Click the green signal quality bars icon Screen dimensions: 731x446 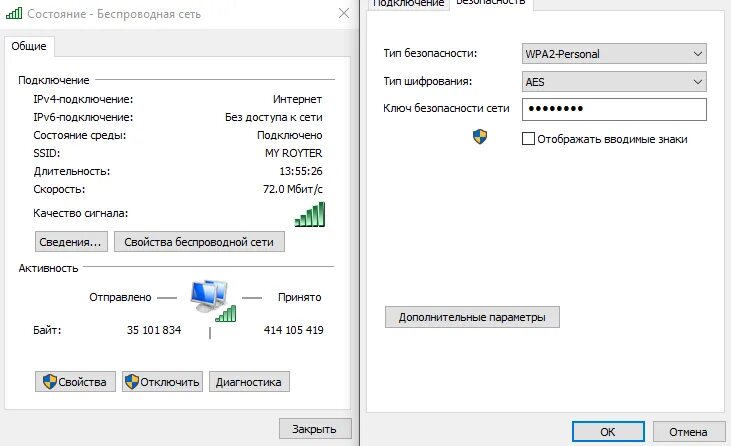(310, 214)
